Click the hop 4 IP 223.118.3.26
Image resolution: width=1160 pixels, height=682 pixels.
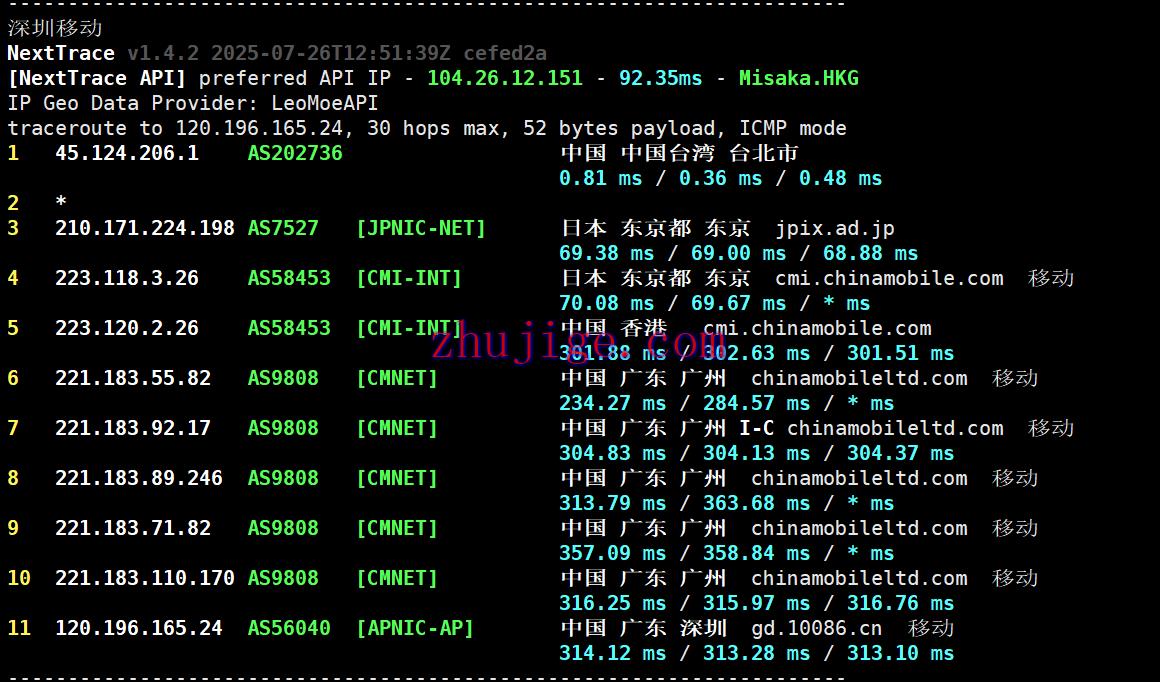[x=127, y=278]
